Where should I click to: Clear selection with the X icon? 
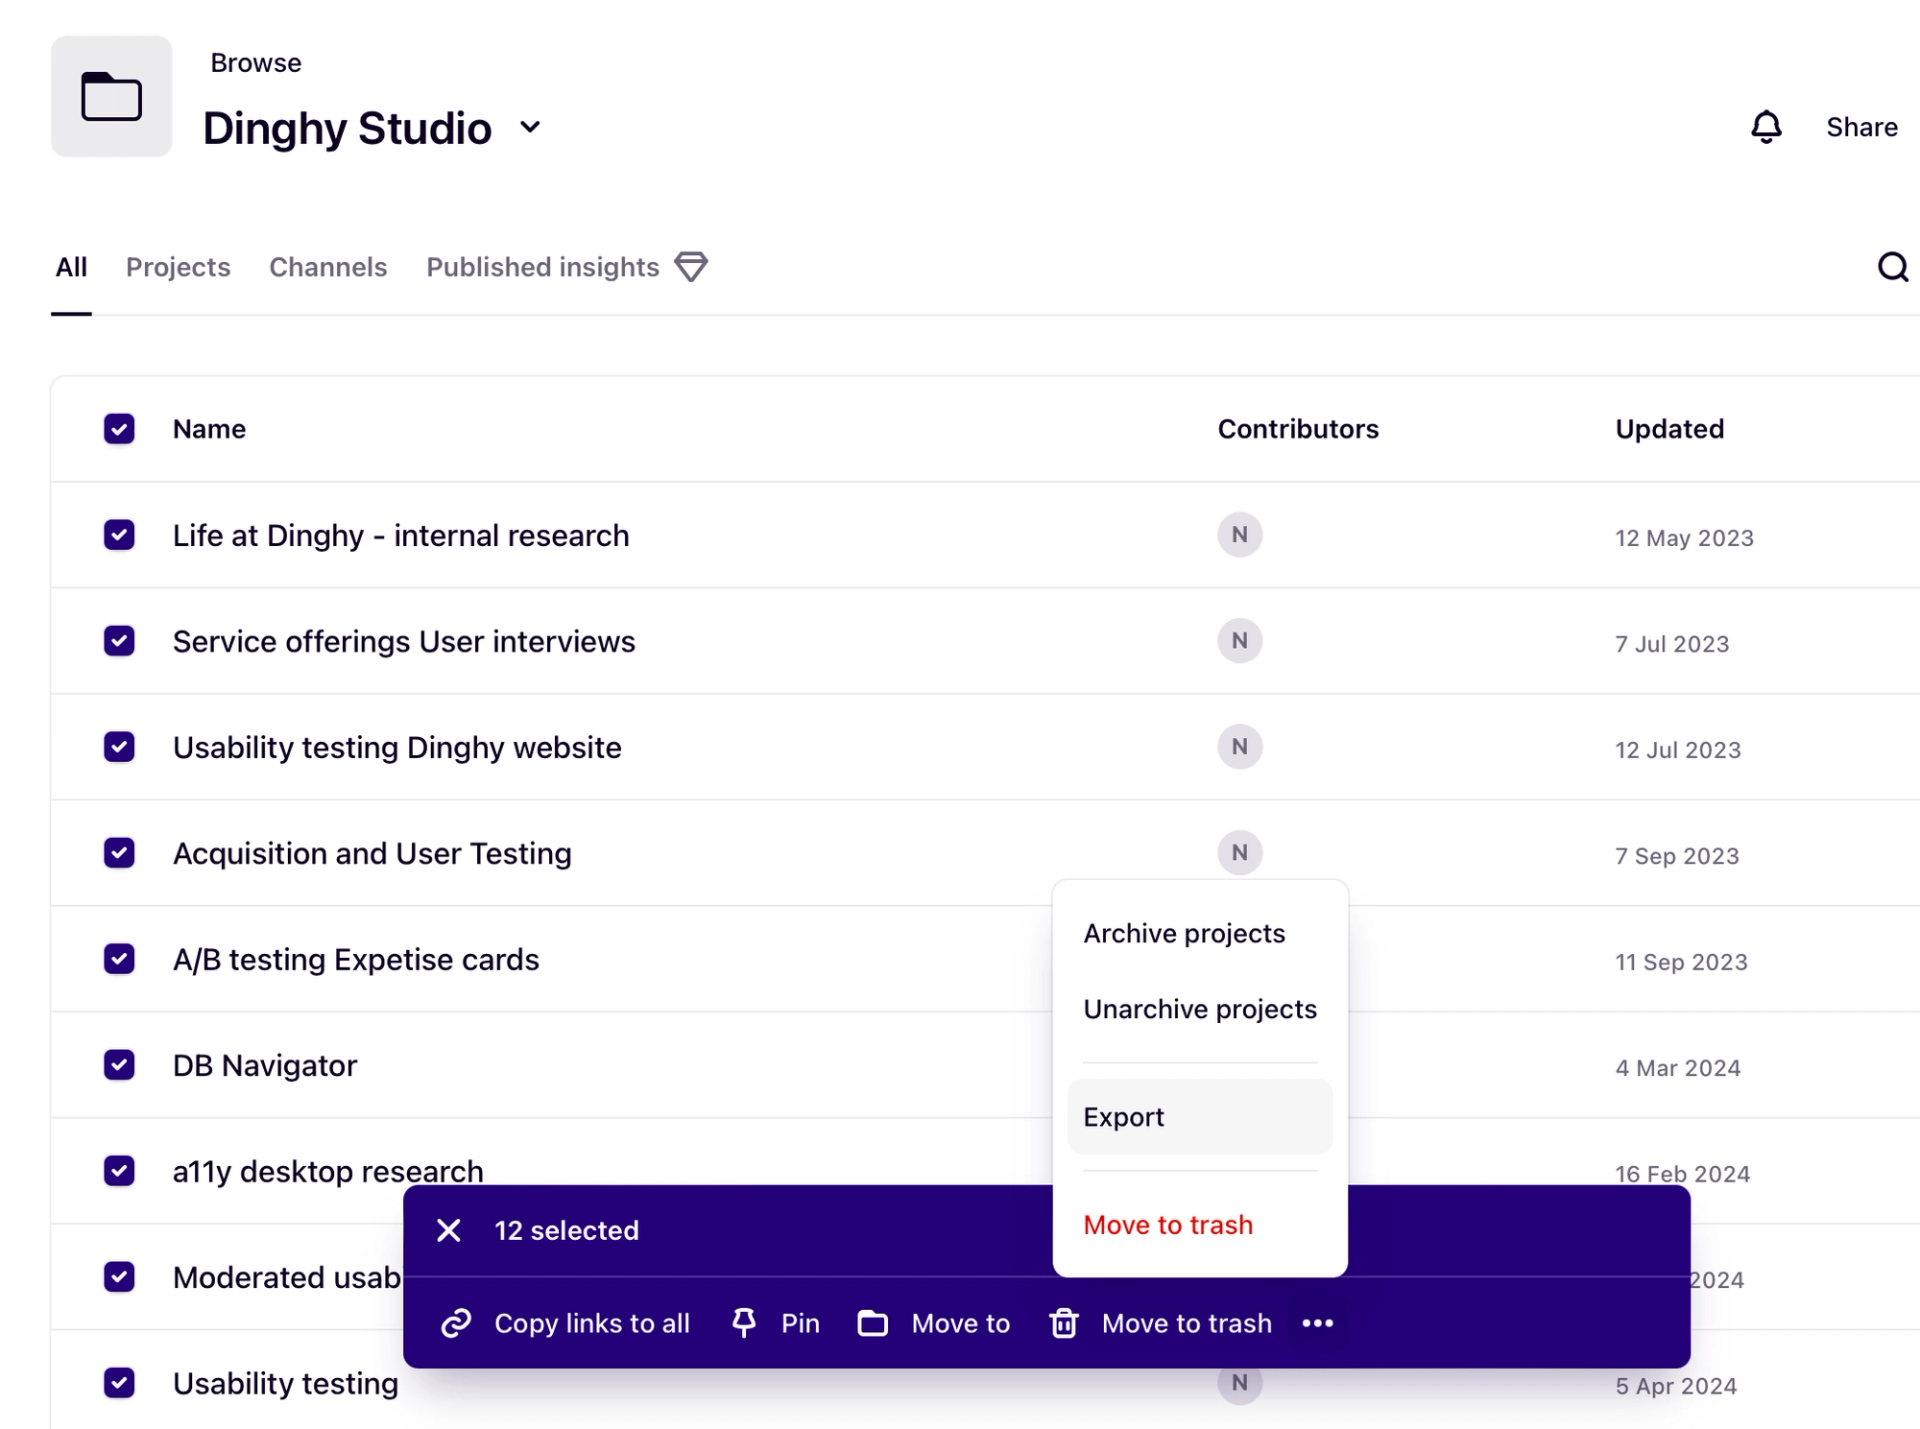pos(449,1230)
